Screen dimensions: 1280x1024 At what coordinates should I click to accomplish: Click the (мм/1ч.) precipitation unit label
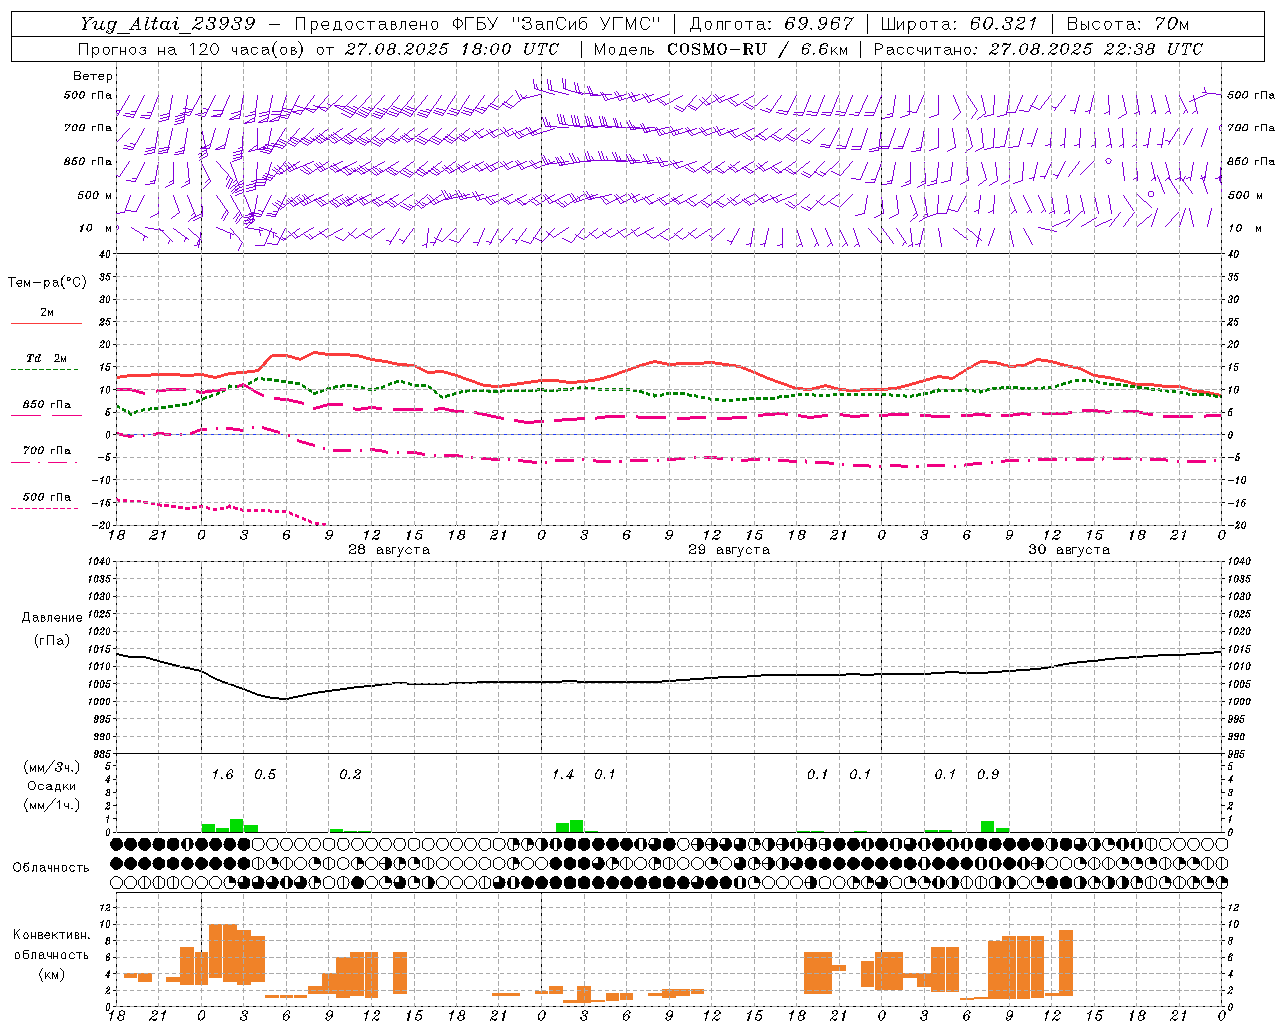[52, 805]
